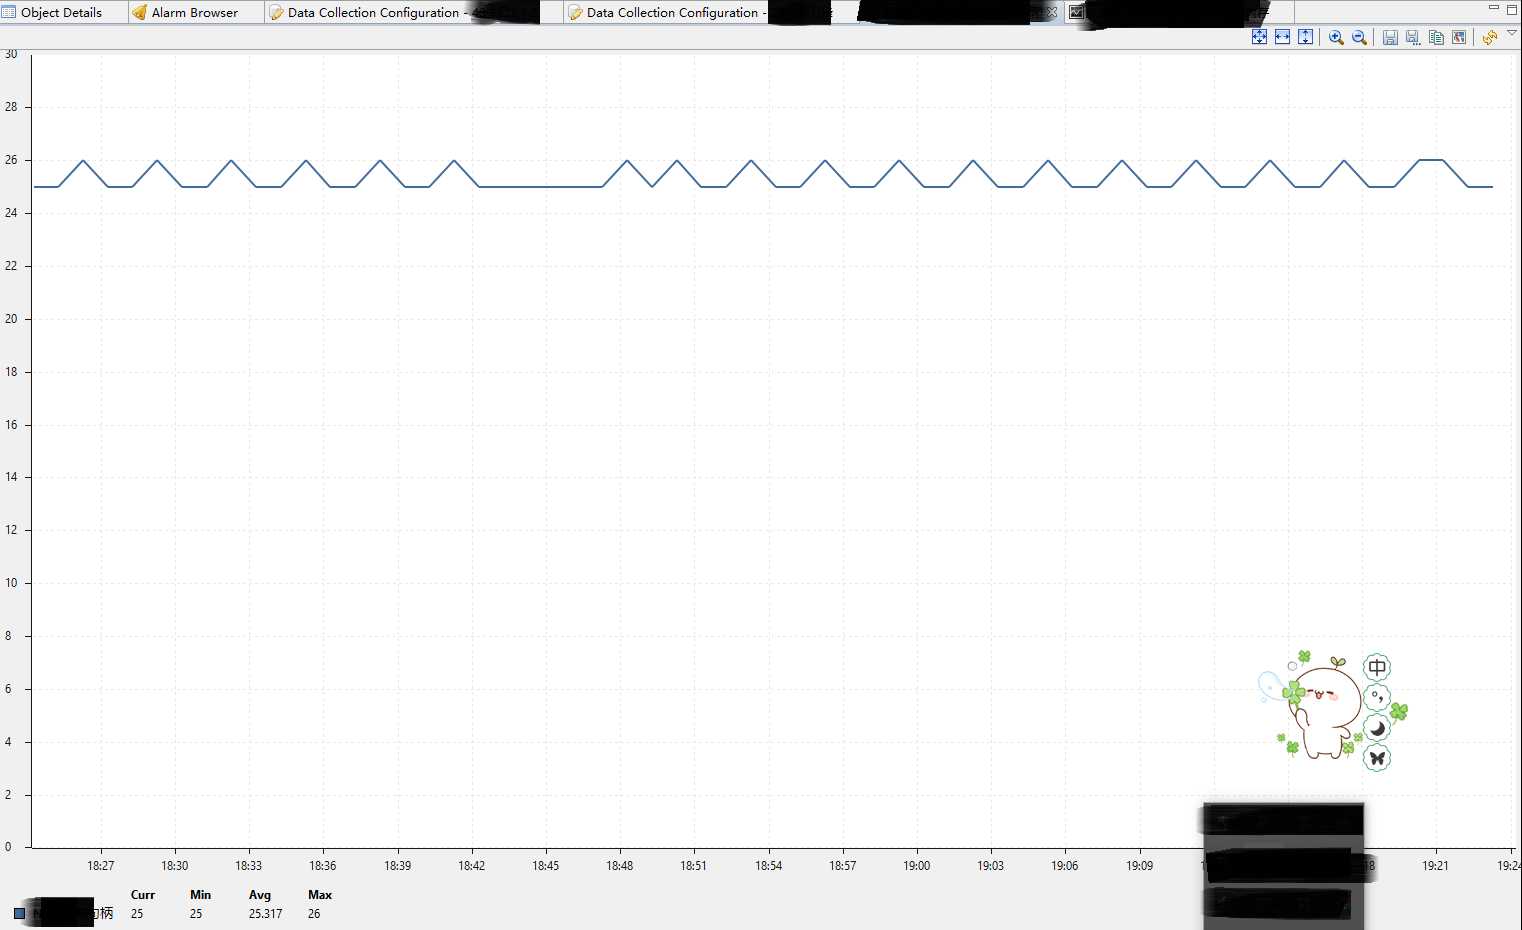Click the Avg column header in legend
The height and width of the screenshot is (930, 1522).
260,895
